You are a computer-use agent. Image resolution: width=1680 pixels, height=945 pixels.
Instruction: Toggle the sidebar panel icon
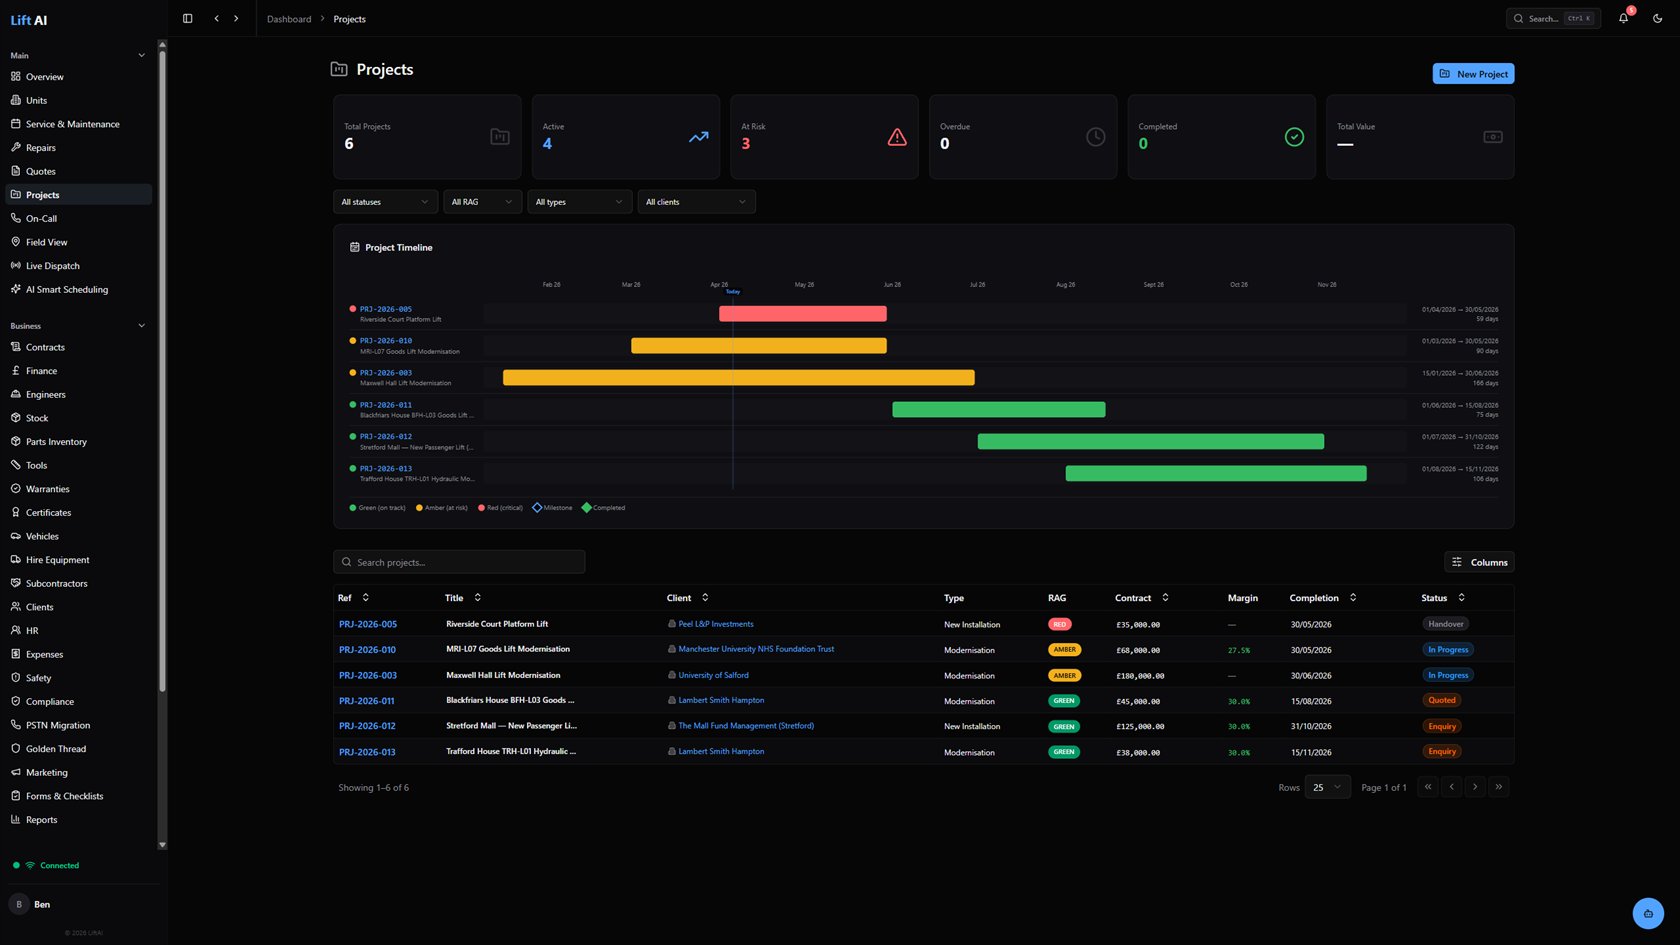coord(187,18)
